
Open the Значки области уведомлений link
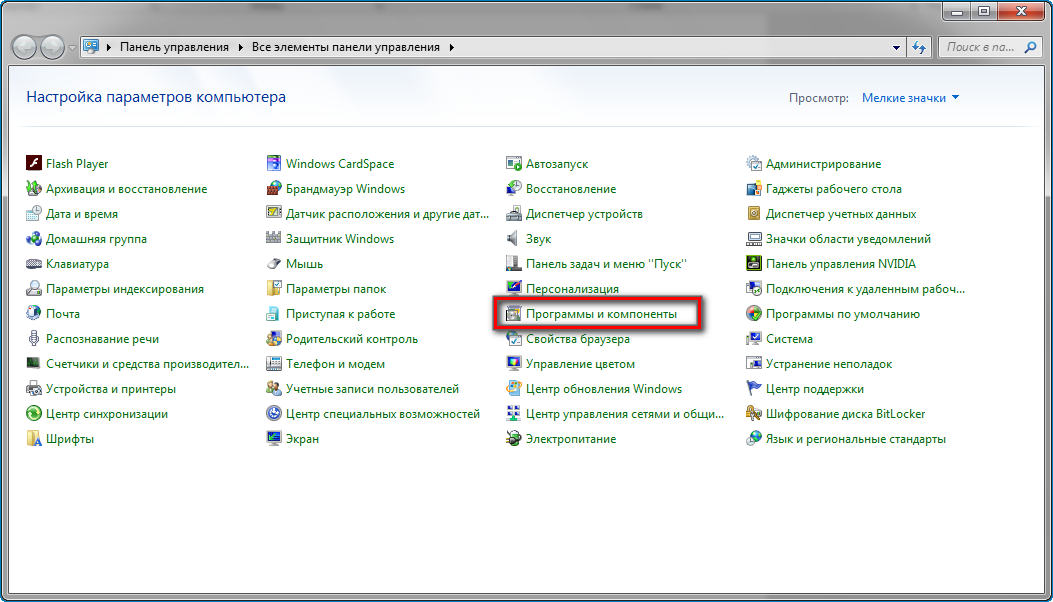point(848,239)
